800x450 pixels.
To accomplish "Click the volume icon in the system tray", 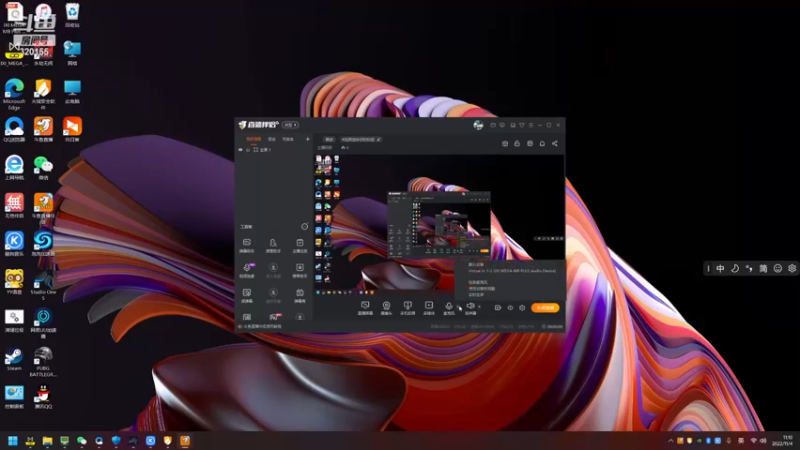I will pos(763,441).
